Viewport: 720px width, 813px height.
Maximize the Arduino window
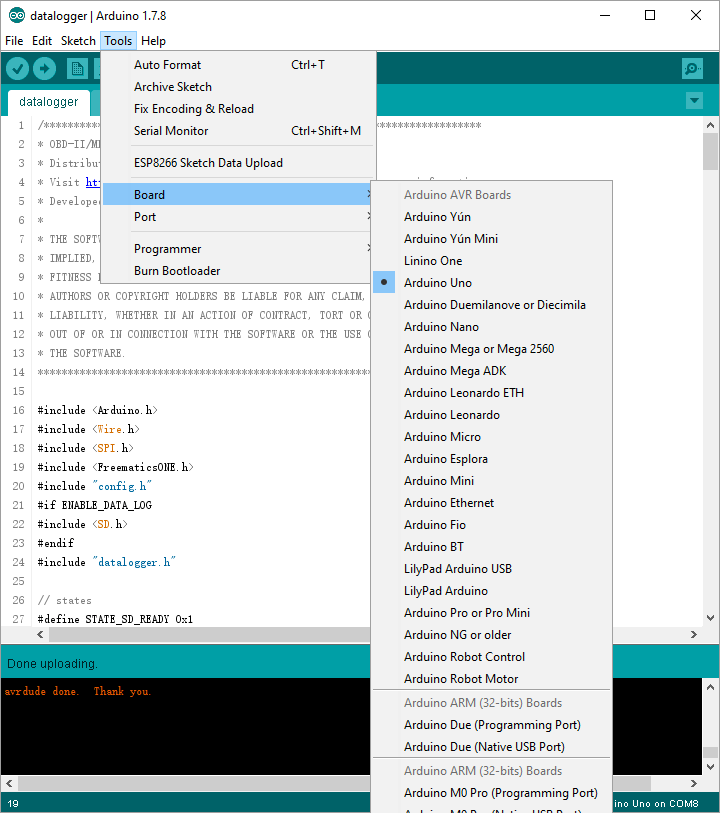650,16
